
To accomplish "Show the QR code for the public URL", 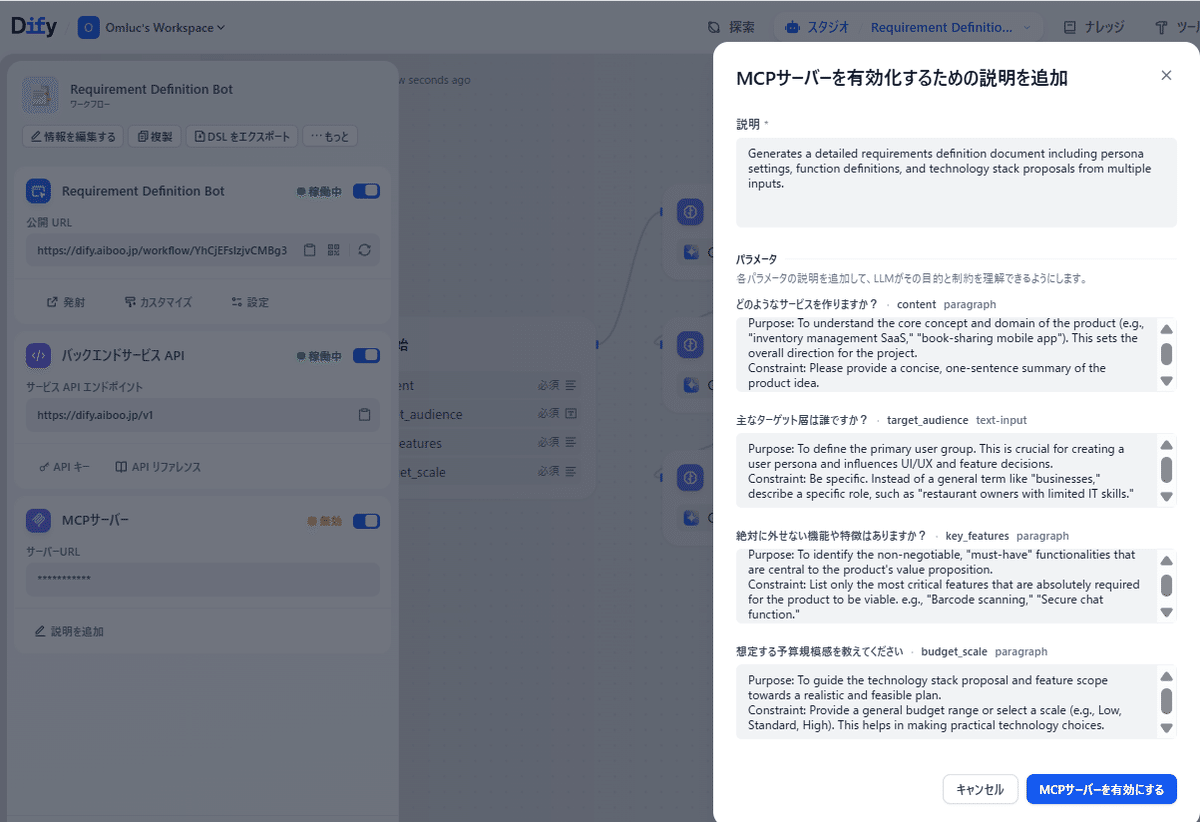I will tap(333, 249).
